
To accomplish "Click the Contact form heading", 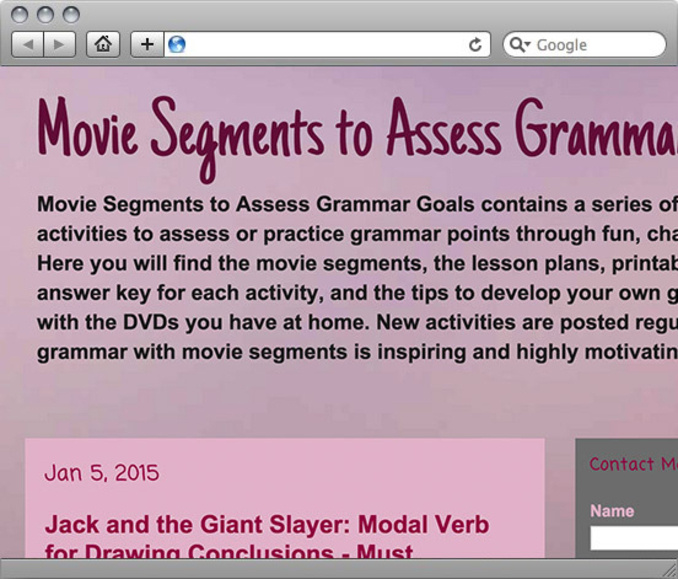I will (x=634, y=464).
